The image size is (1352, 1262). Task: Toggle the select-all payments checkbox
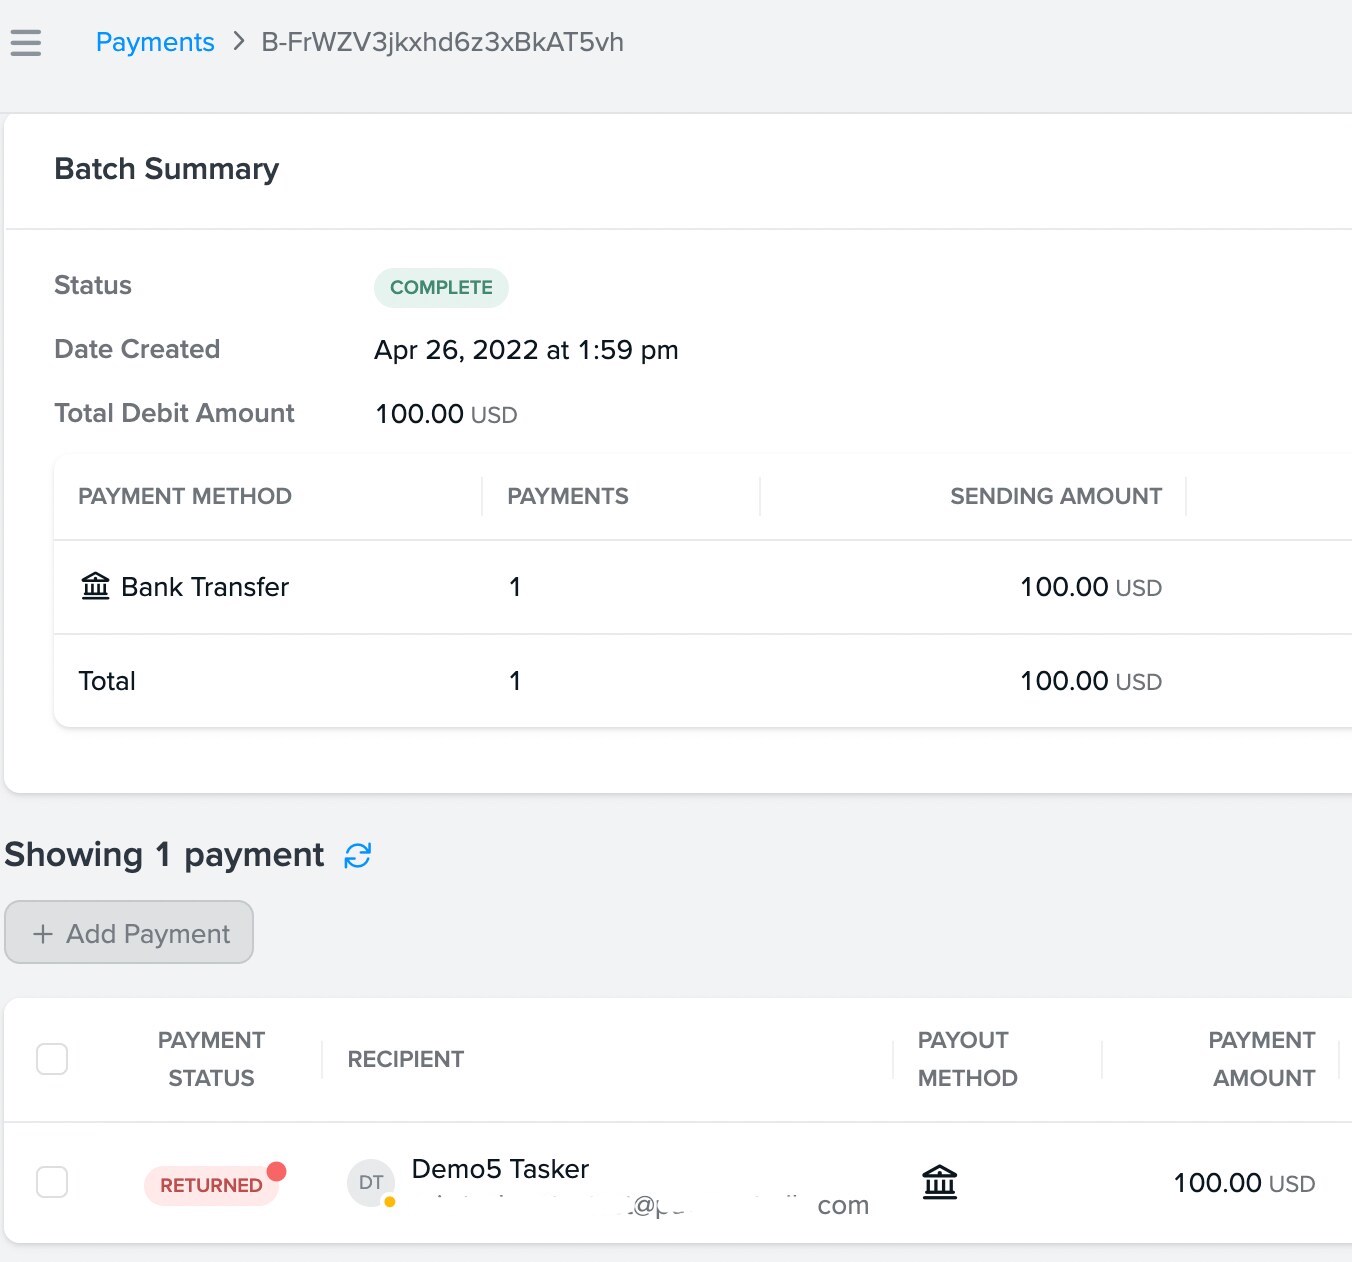pos(52,1058)
